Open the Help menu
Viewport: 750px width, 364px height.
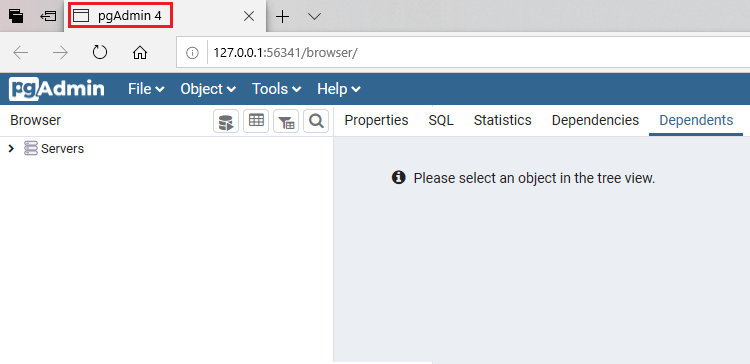coord(339,89)
